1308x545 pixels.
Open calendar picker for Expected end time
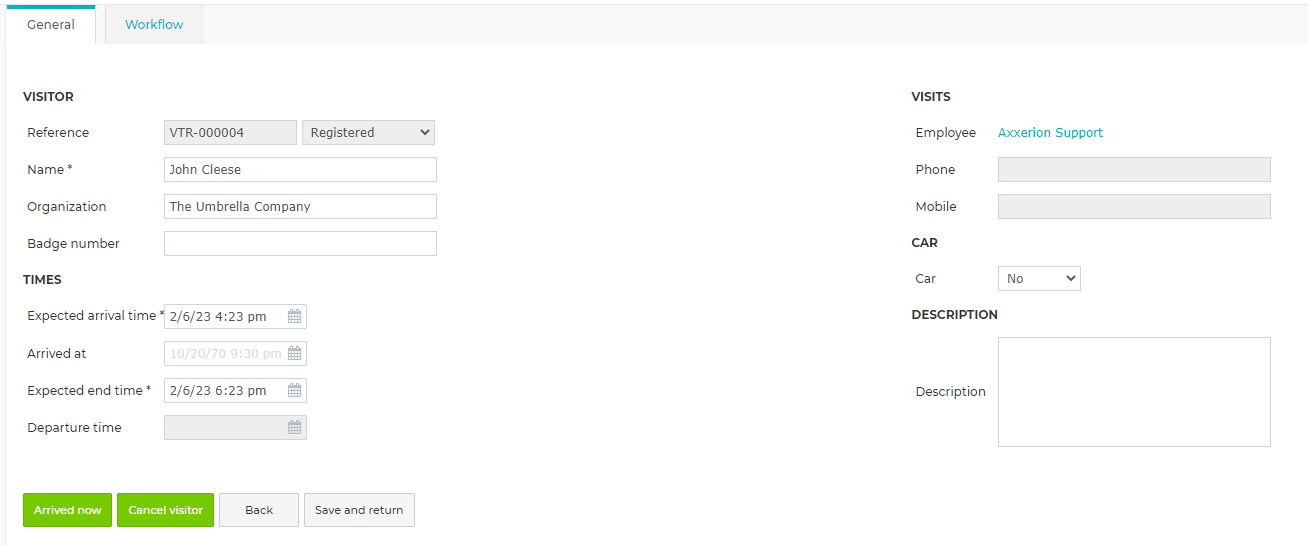coord(295,390)
